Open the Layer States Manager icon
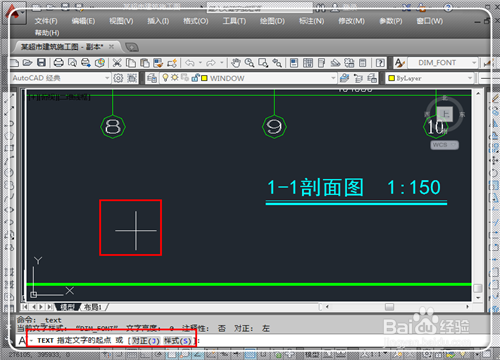 (372, 78)
